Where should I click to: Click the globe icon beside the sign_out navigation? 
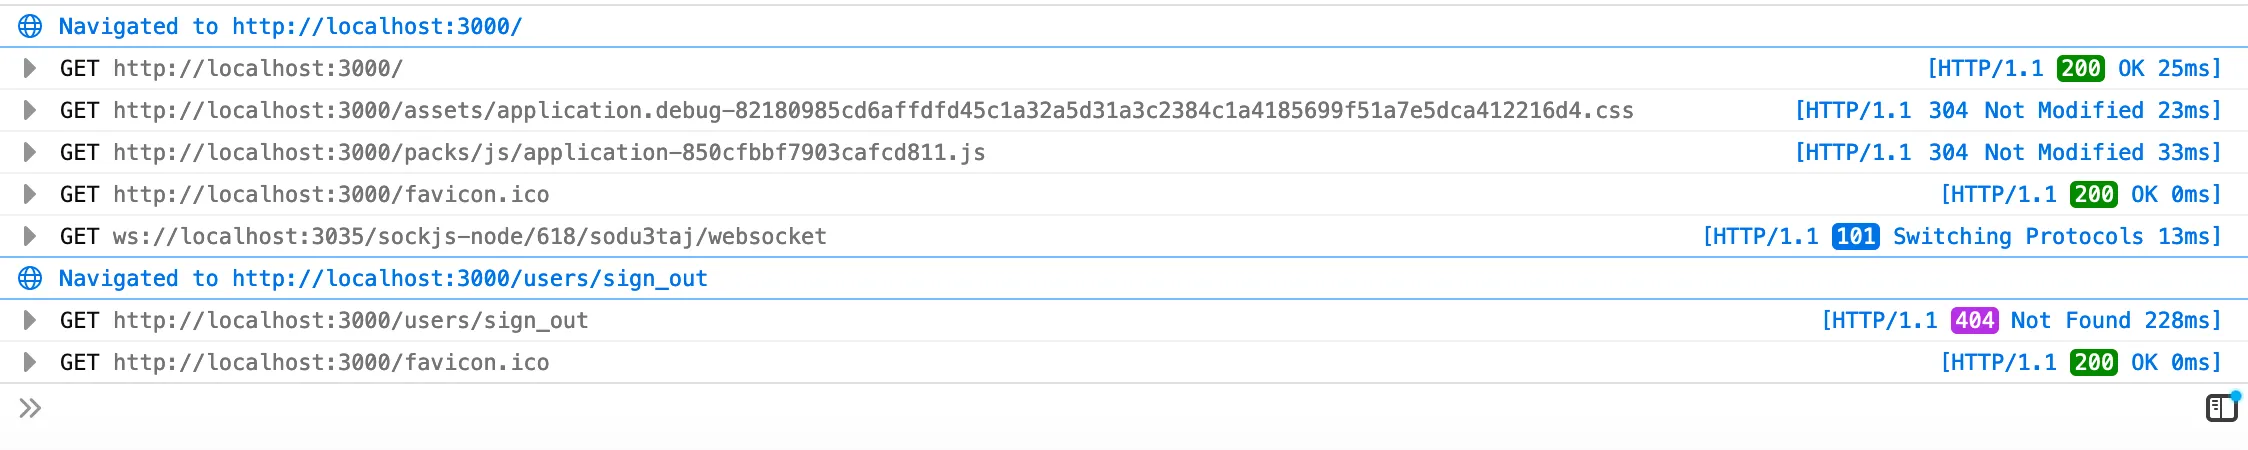point(31,278)
